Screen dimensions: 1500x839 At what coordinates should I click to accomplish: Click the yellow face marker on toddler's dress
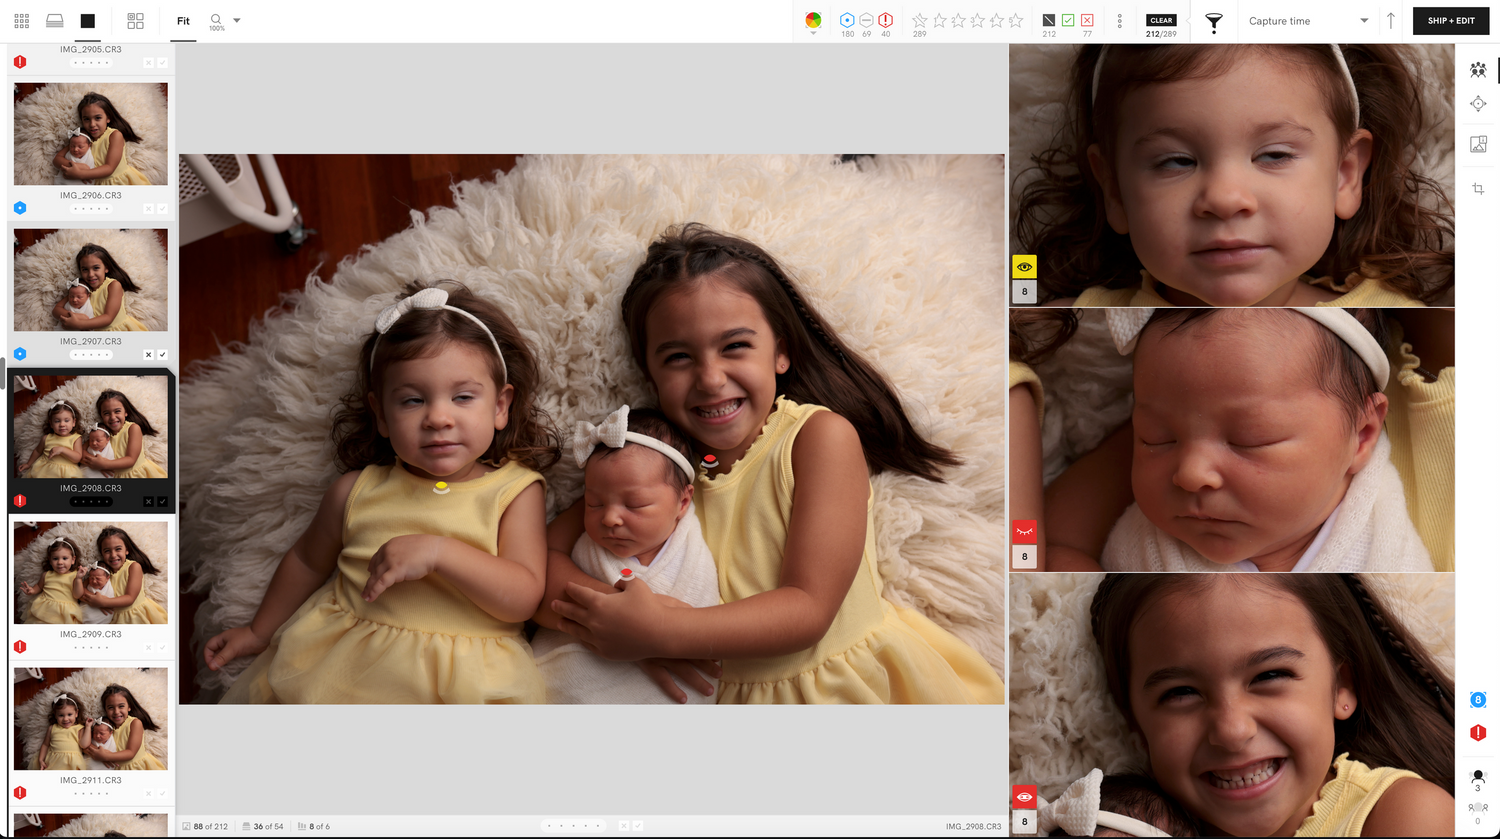point(440,487)
